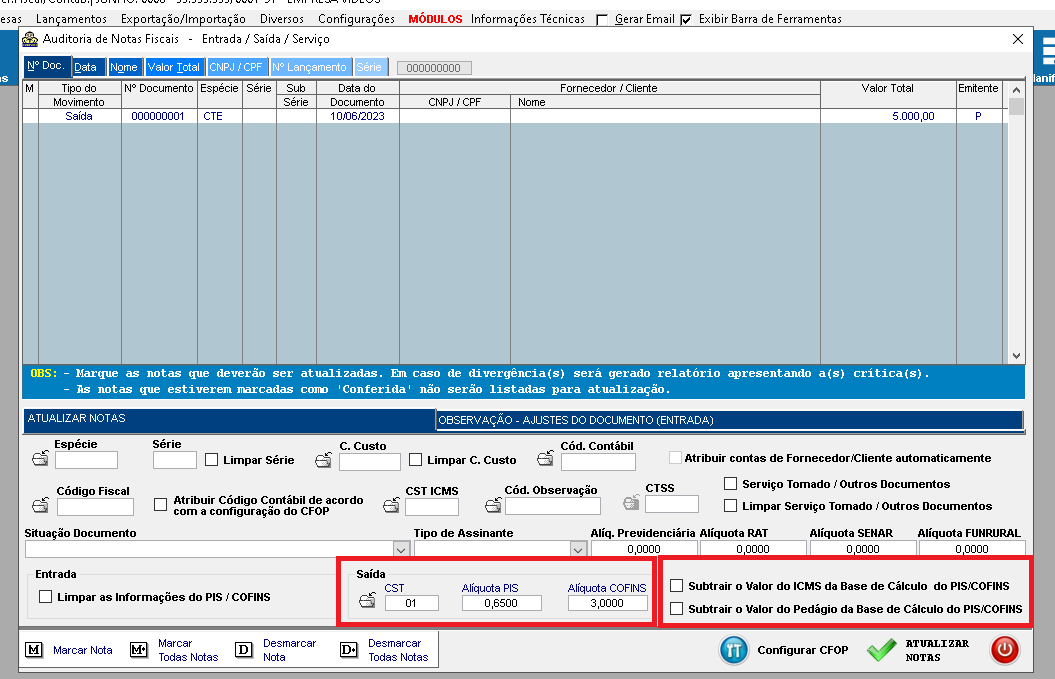Open the Exportação/Importação menu
This screenshot has width=1055, height=679.
183,19
